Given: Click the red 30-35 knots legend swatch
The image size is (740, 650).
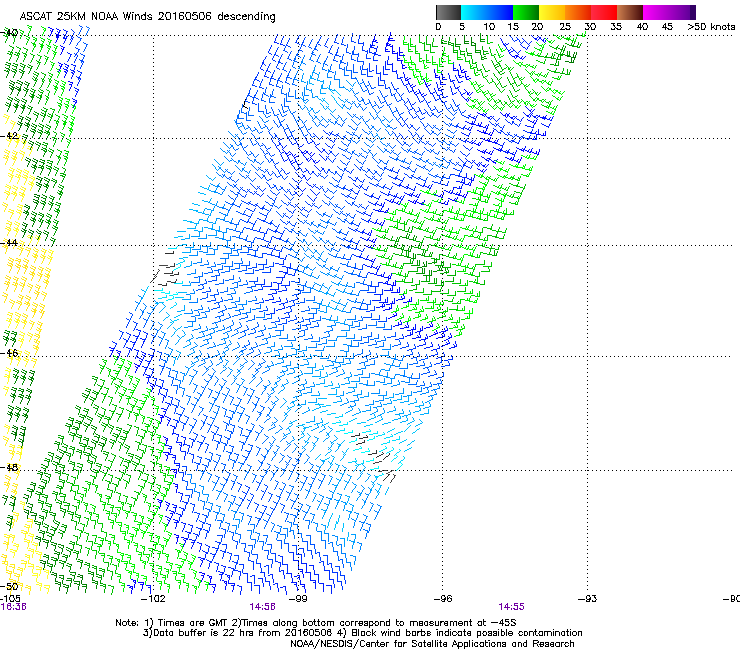Looking at the screenshot, I should coord(604,12).
